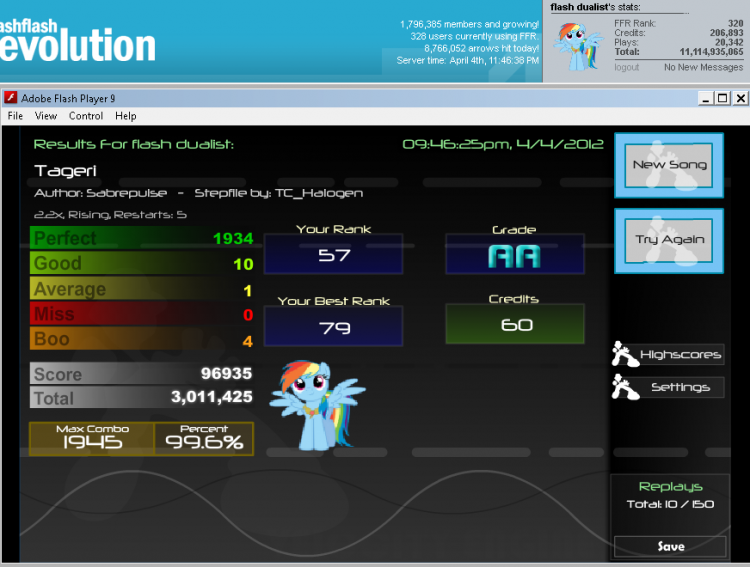Open the File menu

15,116
